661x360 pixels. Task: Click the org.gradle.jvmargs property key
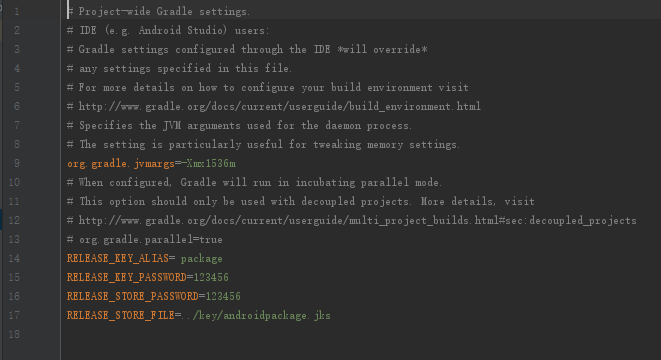pyautogui.click(x=121, y=164)
